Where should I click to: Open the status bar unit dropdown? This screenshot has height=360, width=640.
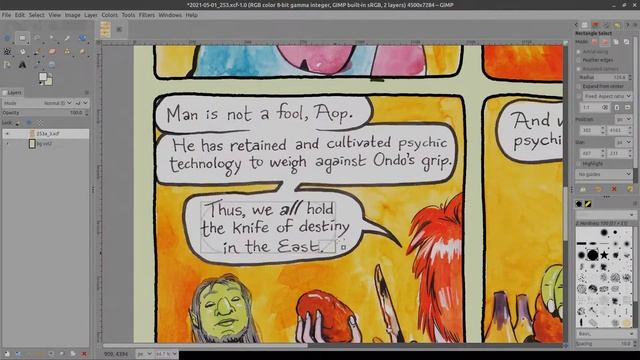pyautogui.click(x=144, y=354)
